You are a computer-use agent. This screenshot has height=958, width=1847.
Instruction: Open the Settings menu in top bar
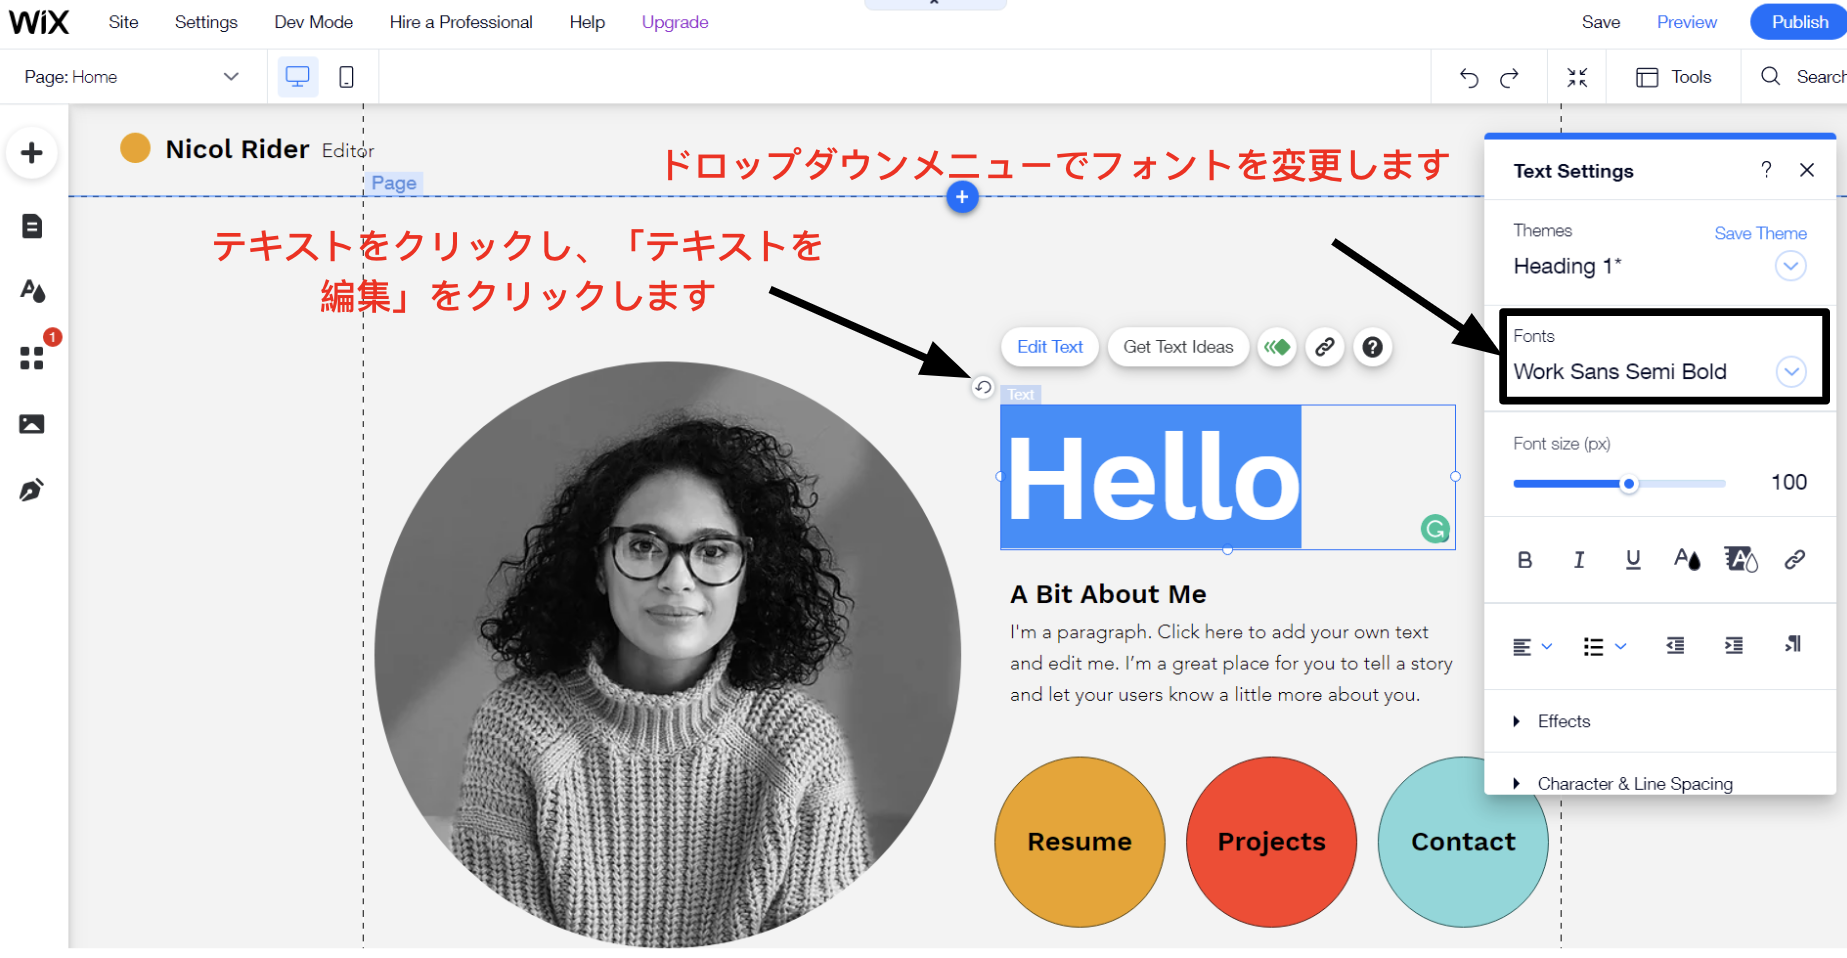point(206,22)
